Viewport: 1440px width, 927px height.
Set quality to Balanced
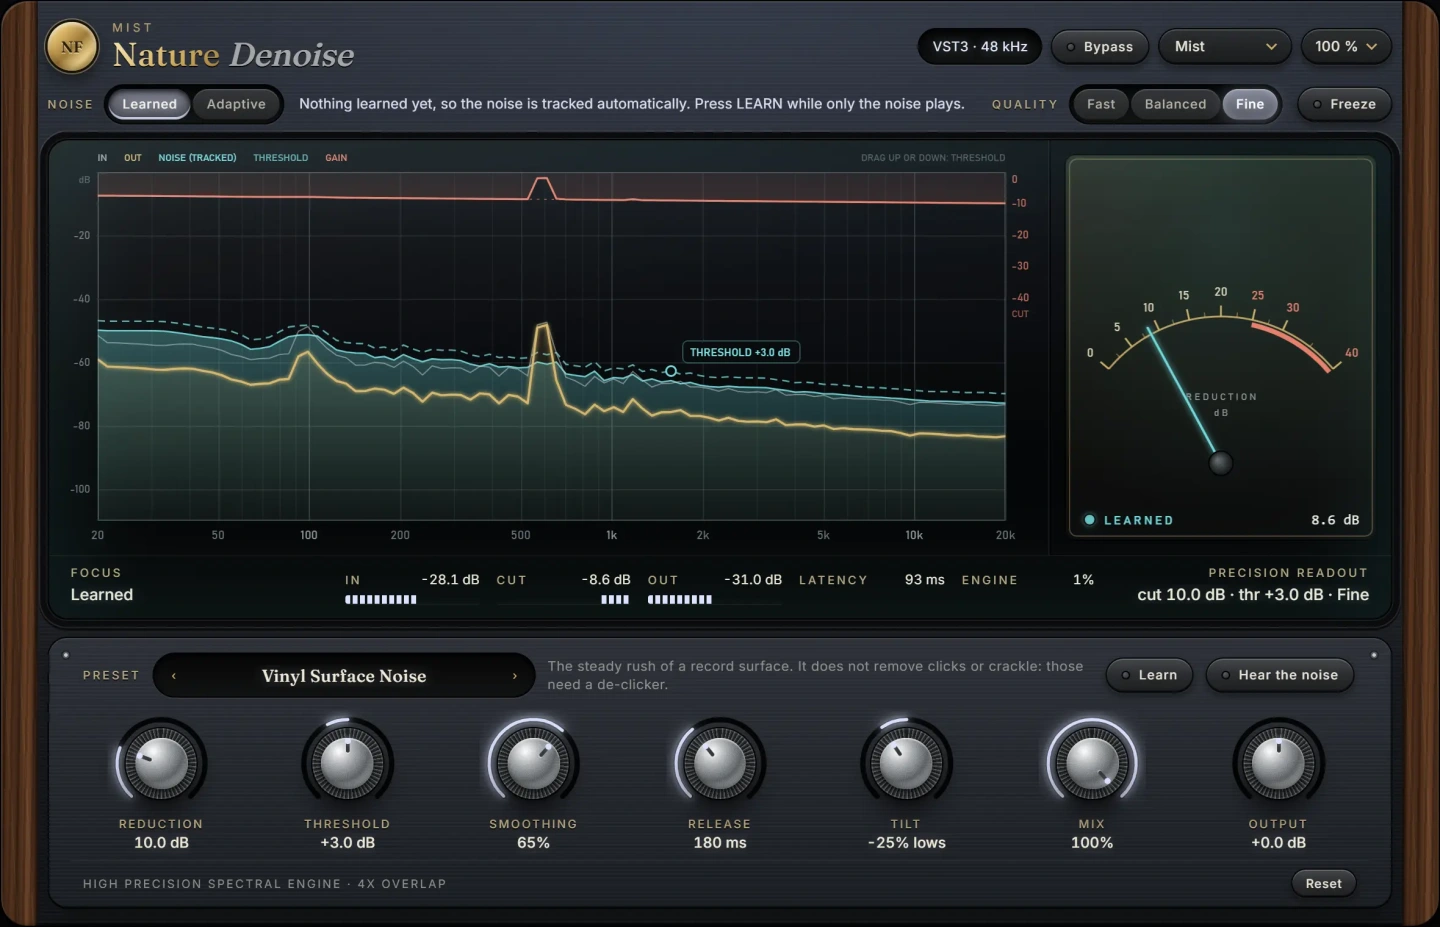tap(1175, 104)
